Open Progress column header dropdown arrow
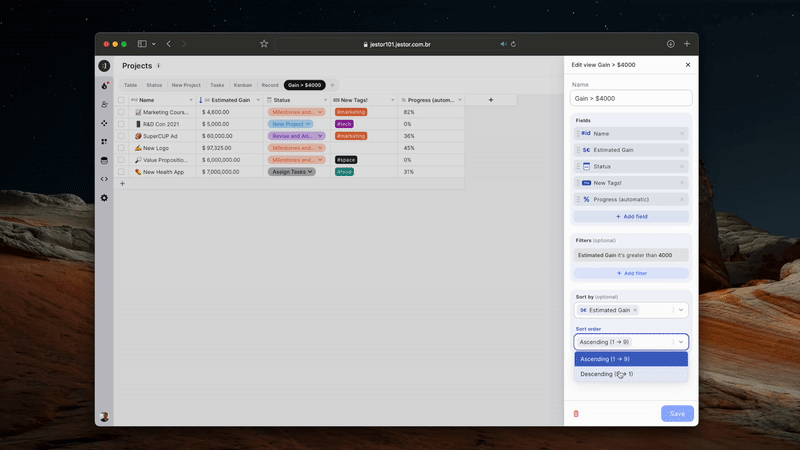800x450 pixels. click(x=460, y=100)
